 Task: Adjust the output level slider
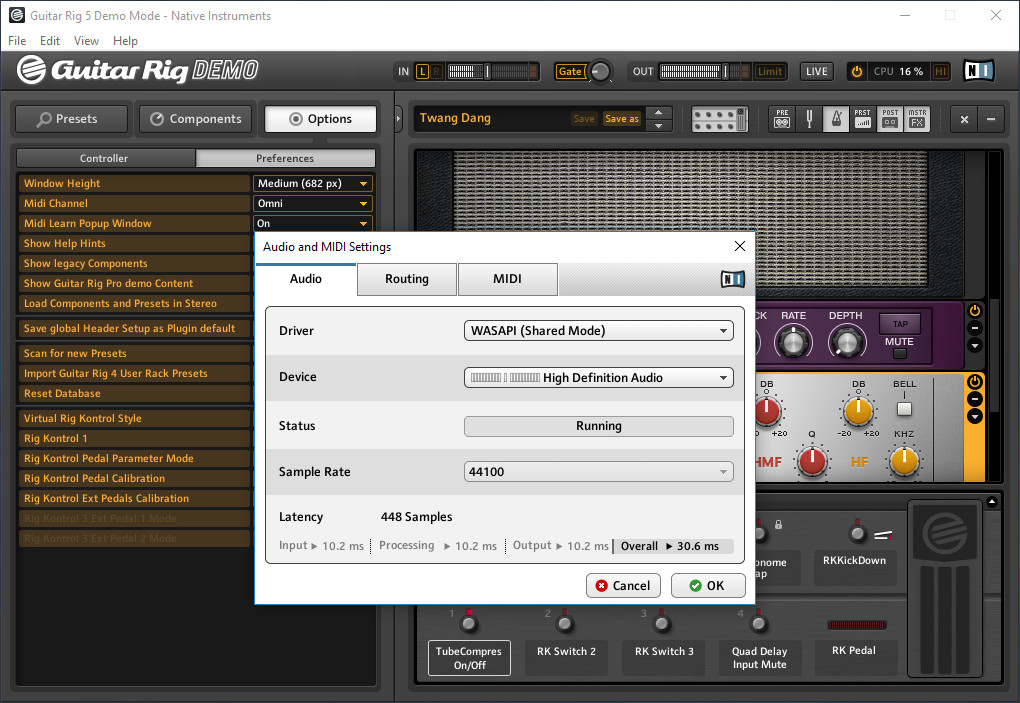point(725,72)
